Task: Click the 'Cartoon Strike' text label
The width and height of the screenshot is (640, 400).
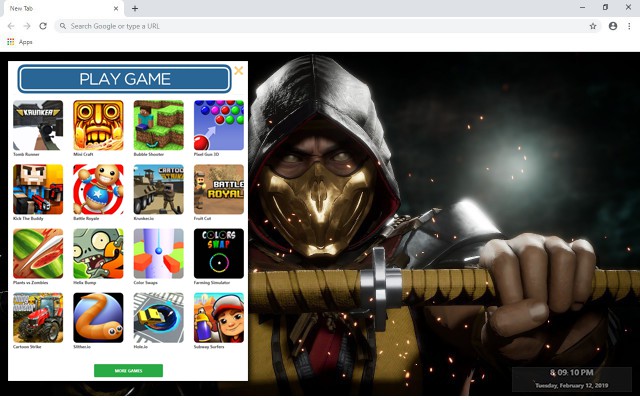Action: (x=27, y=347)
